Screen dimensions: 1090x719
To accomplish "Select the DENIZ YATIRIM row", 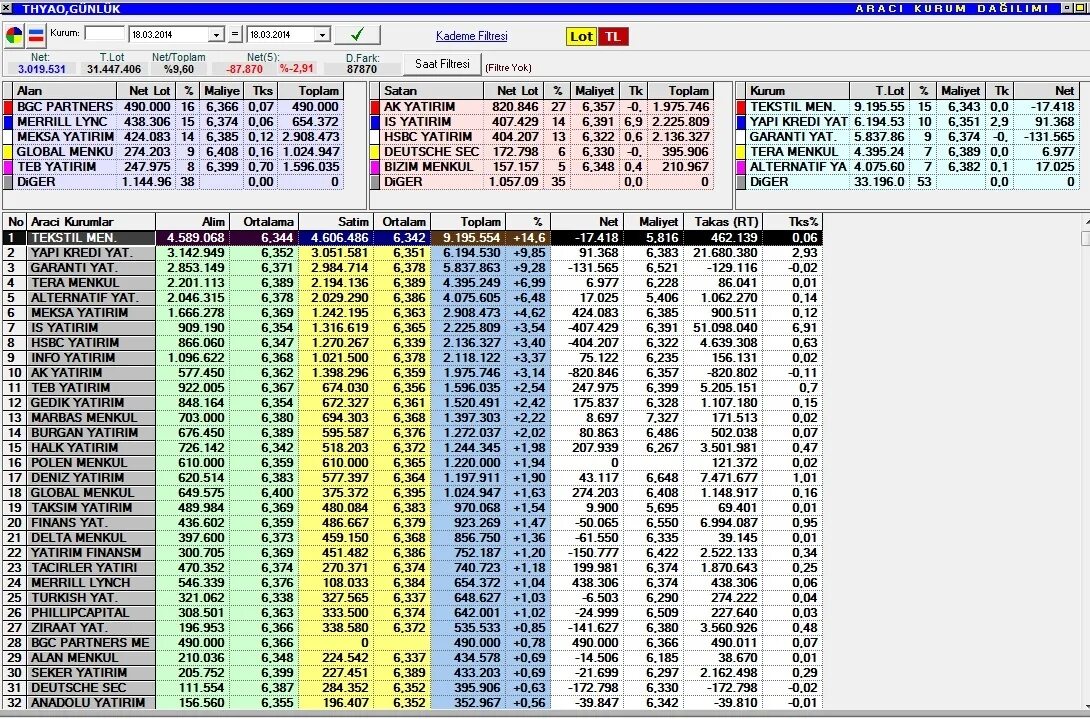I will point(412,478).
